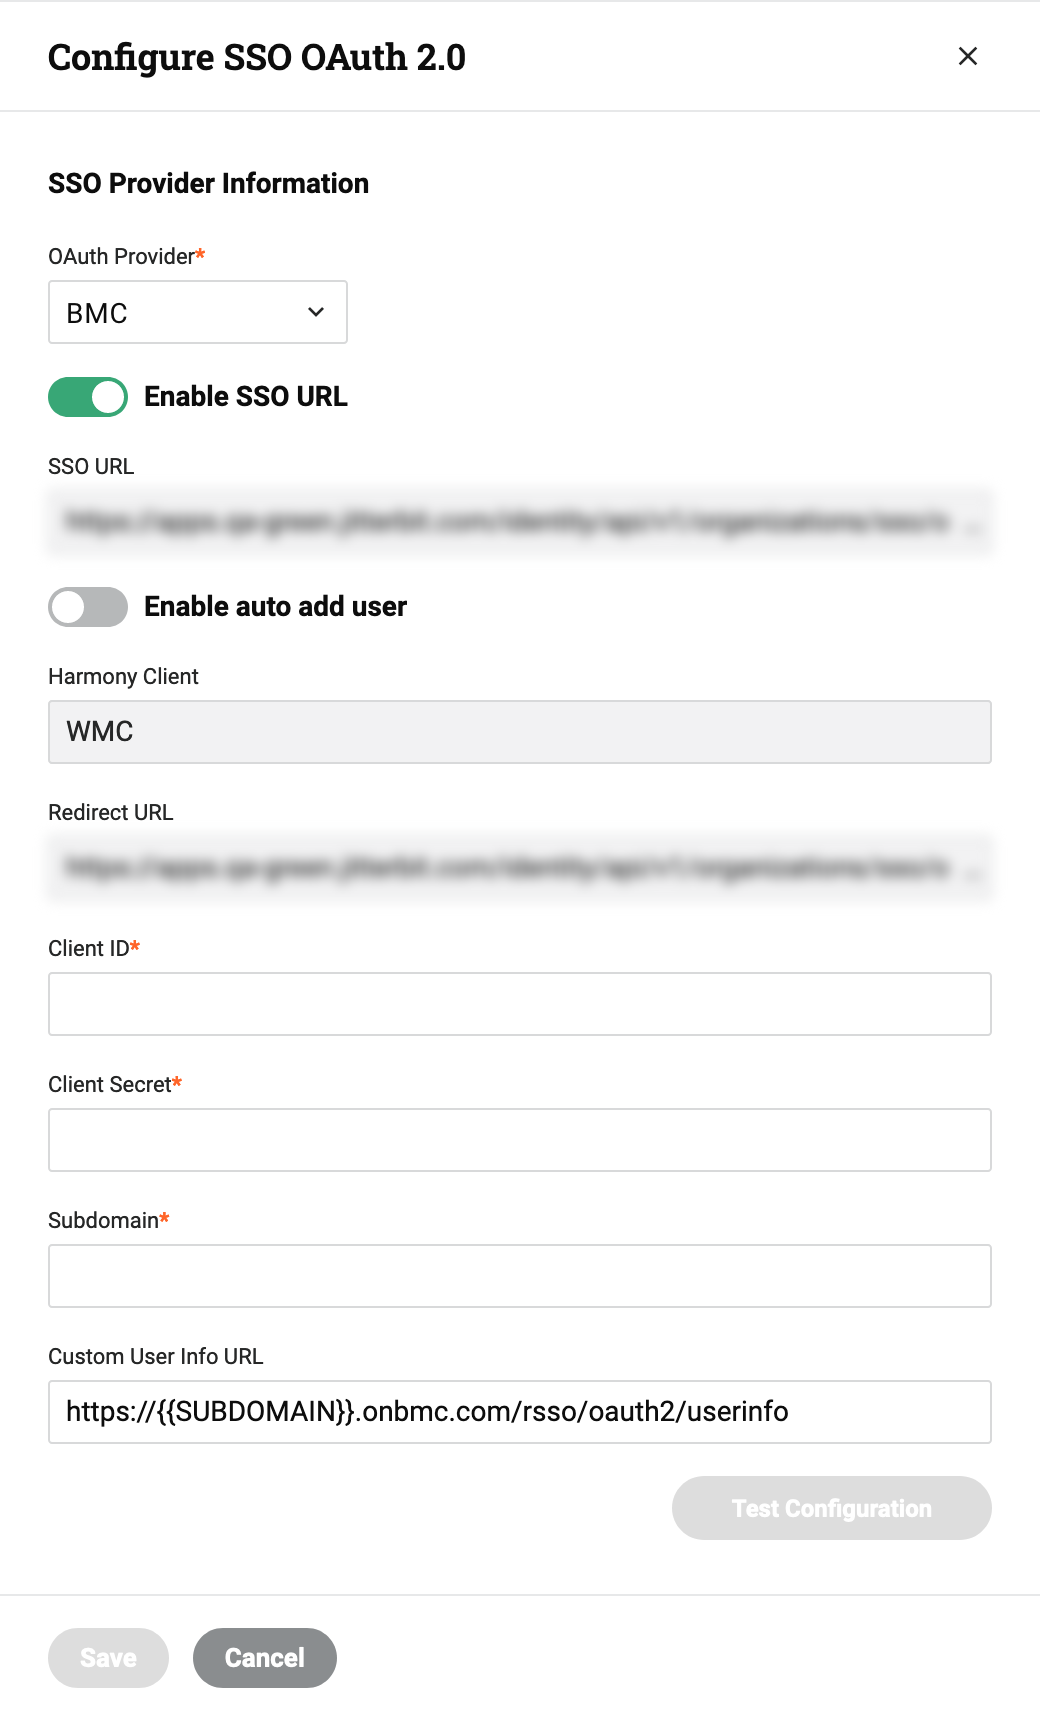
Task: Click the read-only Harmony Client field showing WMC
Action: coord(520,731)
